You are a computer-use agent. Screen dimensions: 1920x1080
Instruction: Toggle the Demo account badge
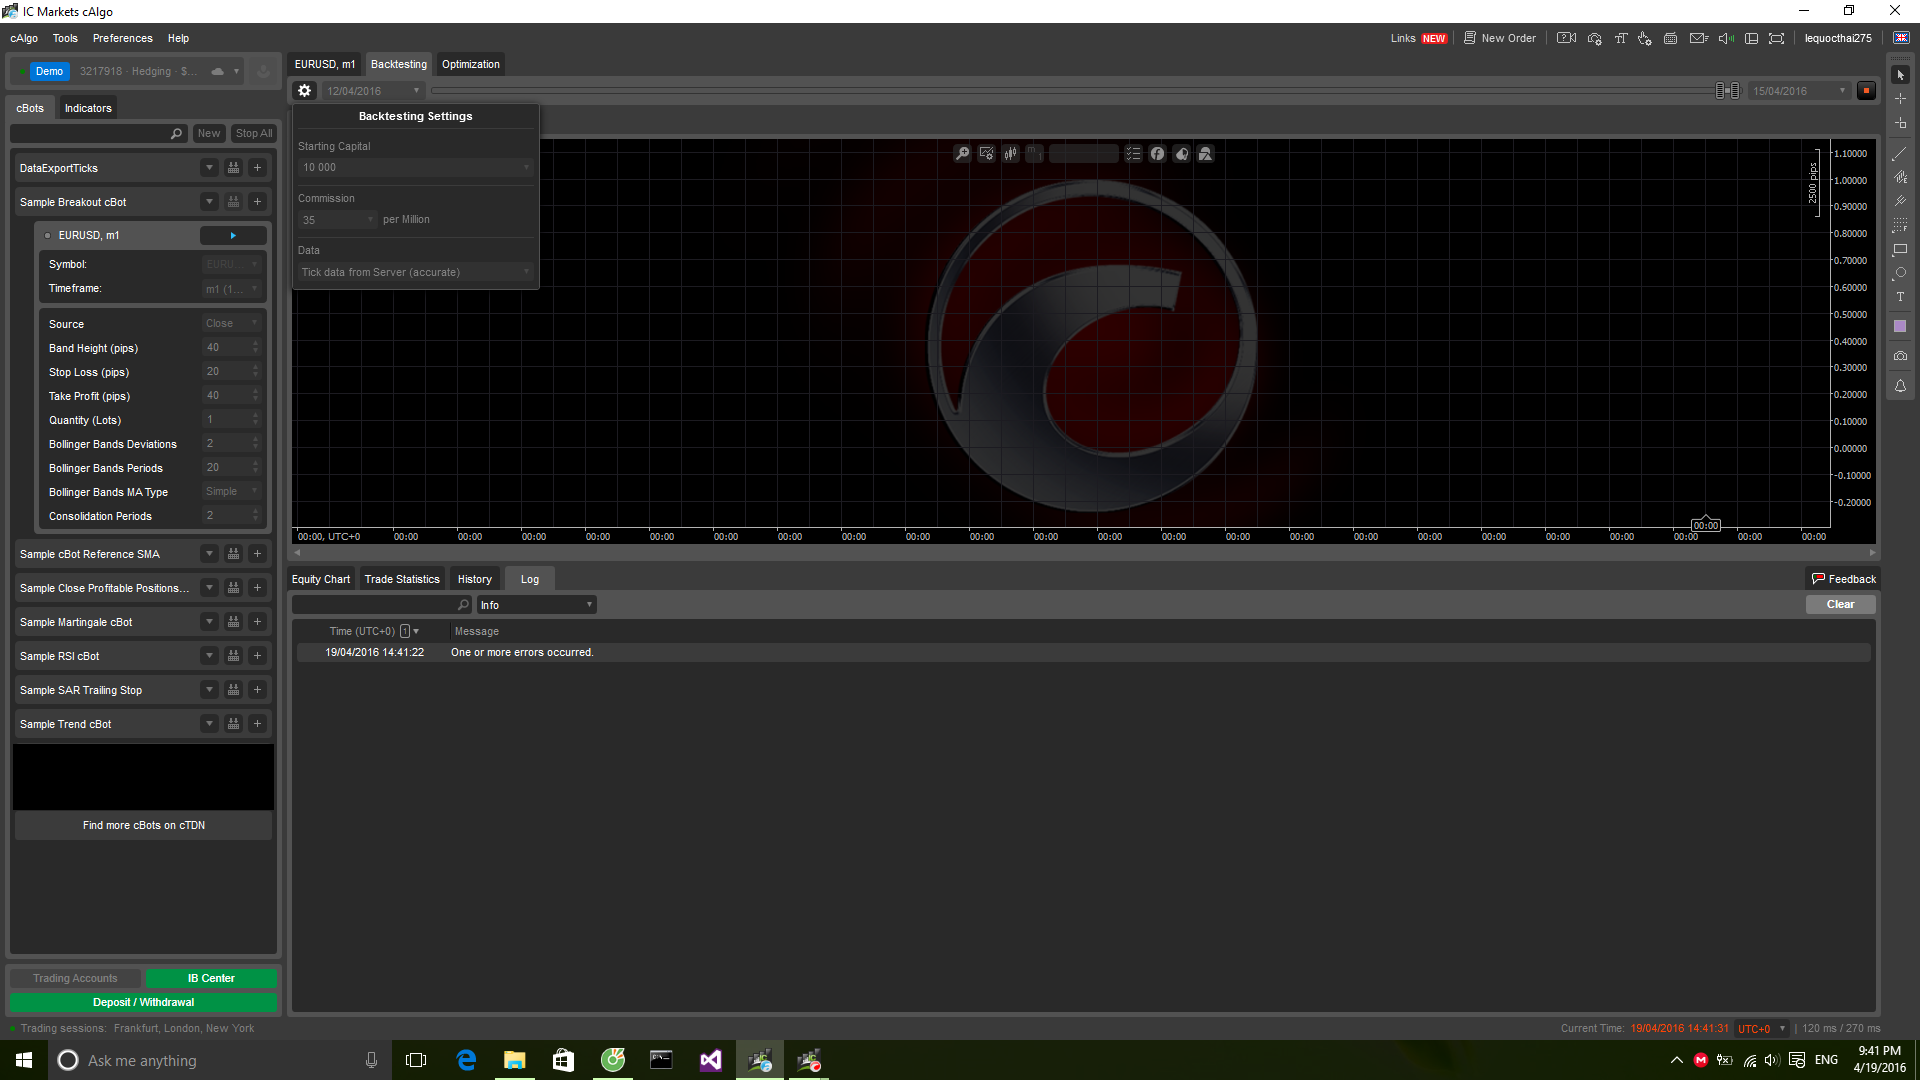(49, 71)
